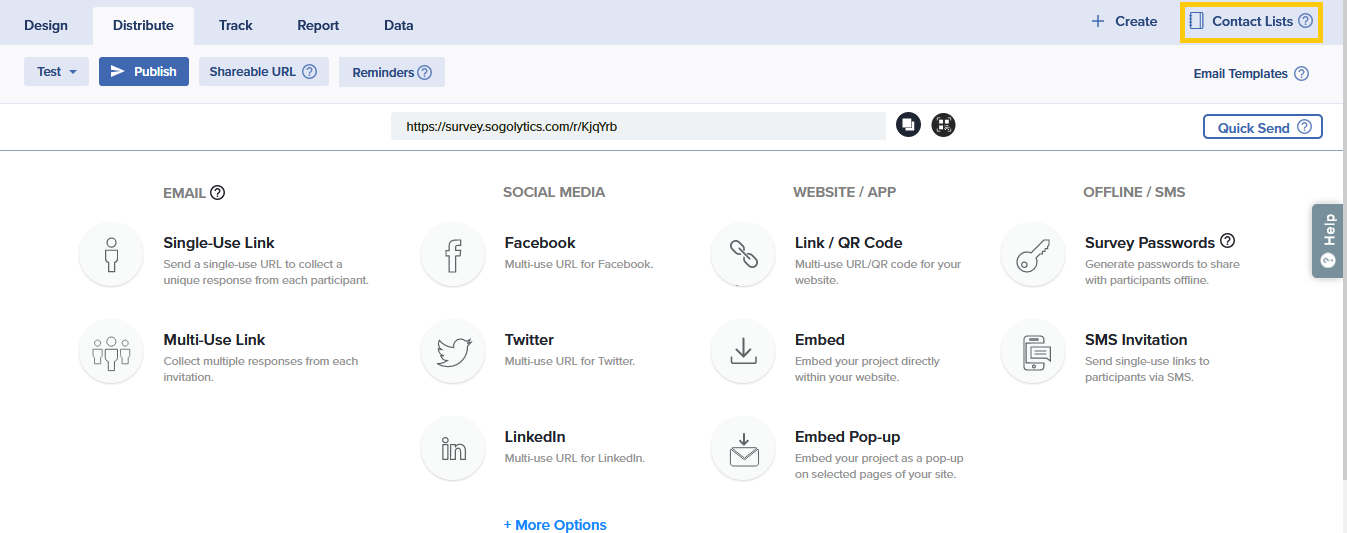
Task: Open the QR code icon
Action: click(x=944, y=125)
